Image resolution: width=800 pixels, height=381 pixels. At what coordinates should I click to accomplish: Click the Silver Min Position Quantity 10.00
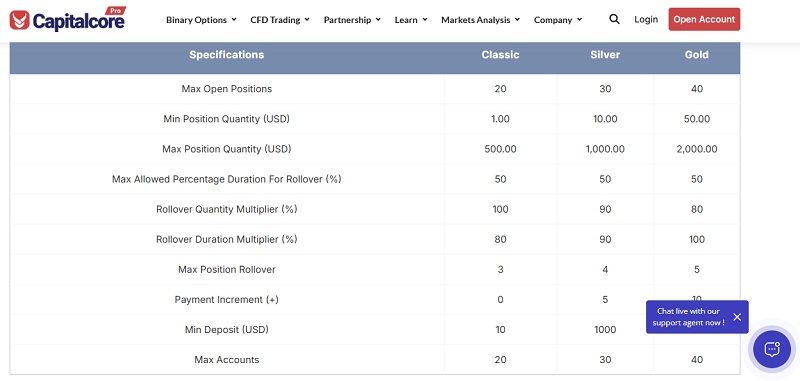click(605, 119)
